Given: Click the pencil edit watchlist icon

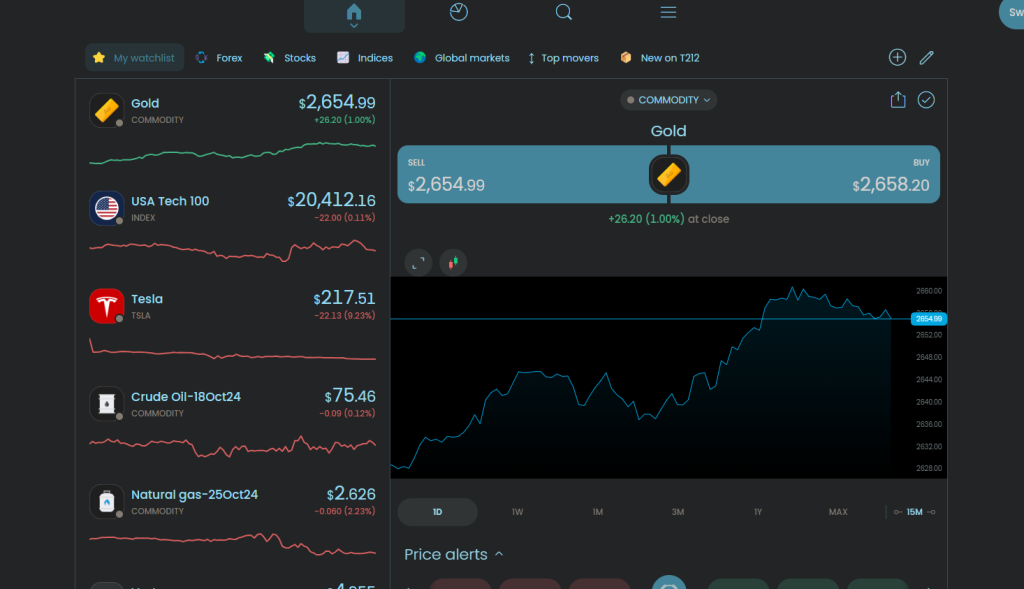Looking at the screenshot, I should point(926,58).
